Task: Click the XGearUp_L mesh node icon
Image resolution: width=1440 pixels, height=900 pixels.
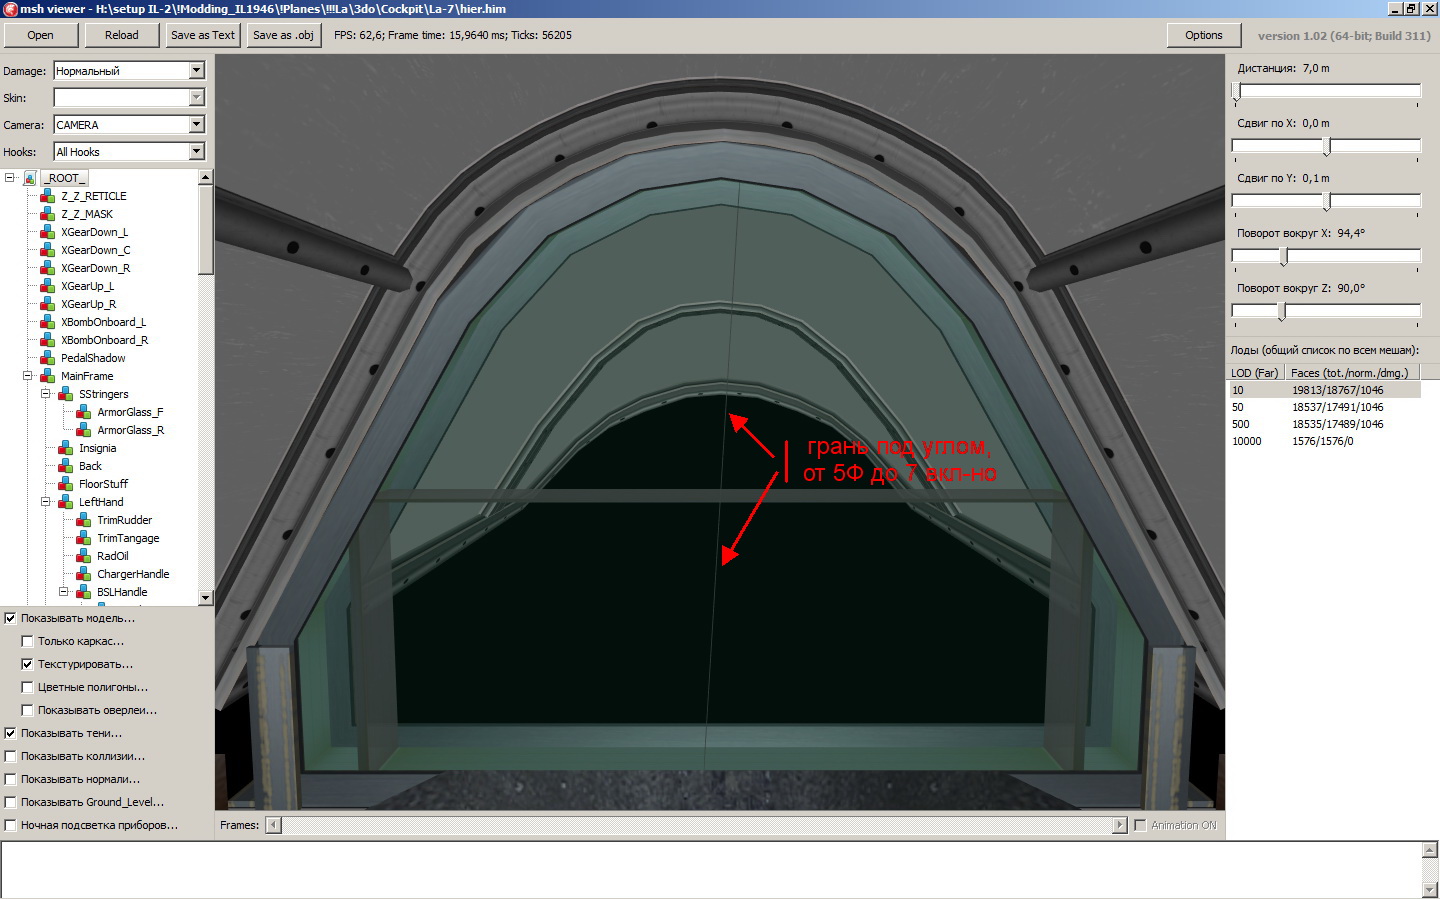Action: [x=47, y=286]
